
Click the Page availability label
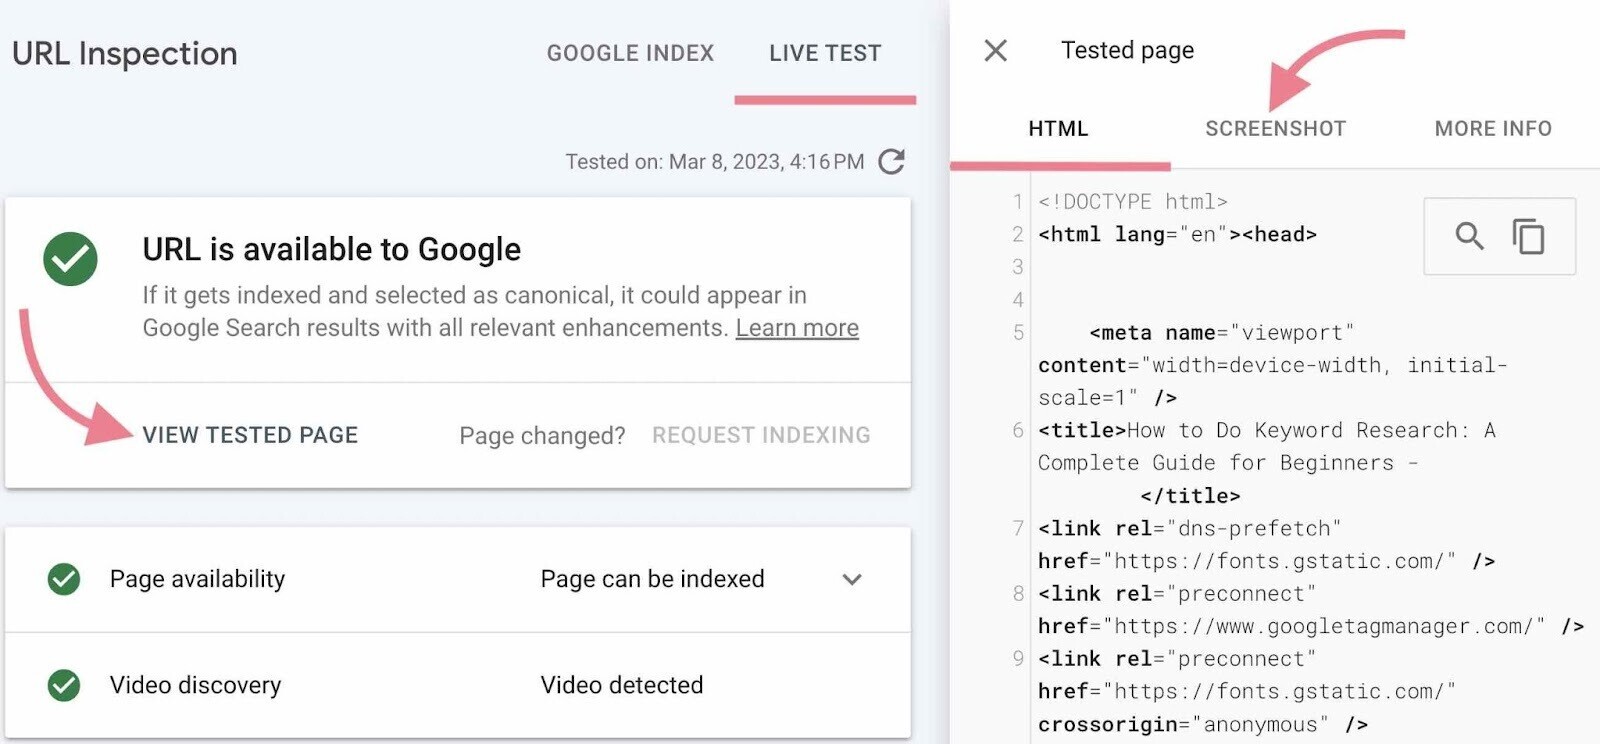coord(197,579)
